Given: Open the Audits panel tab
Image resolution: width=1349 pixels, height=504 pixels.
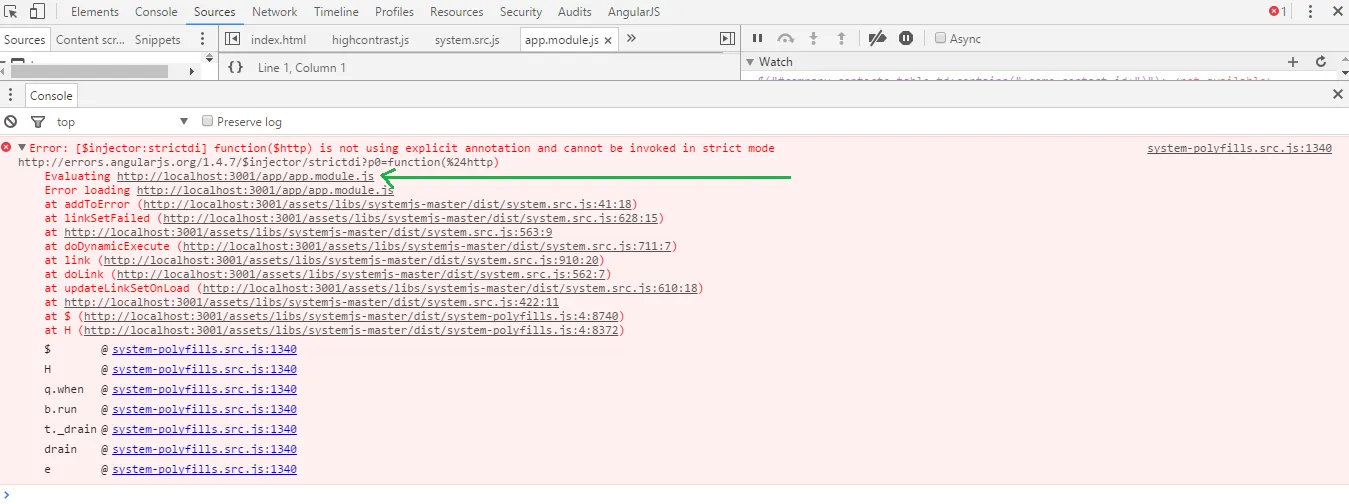Looking at the screenshot, I should pos(574,12).
